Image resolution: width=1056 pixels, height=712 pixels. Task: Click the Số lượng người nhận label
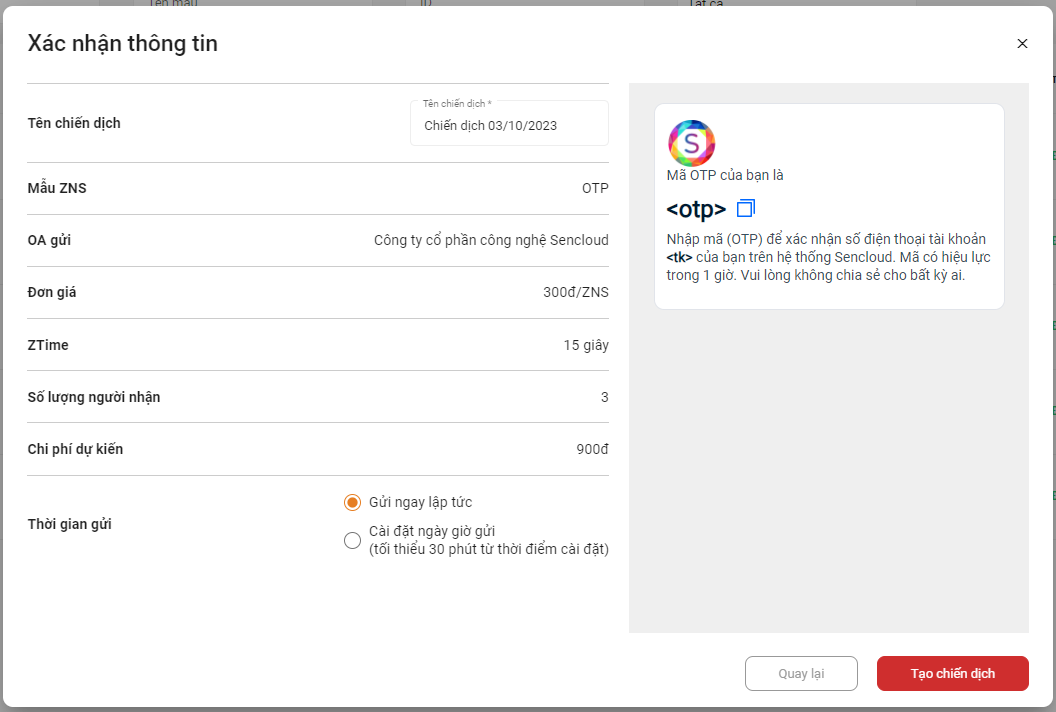(x=94, y=397)
